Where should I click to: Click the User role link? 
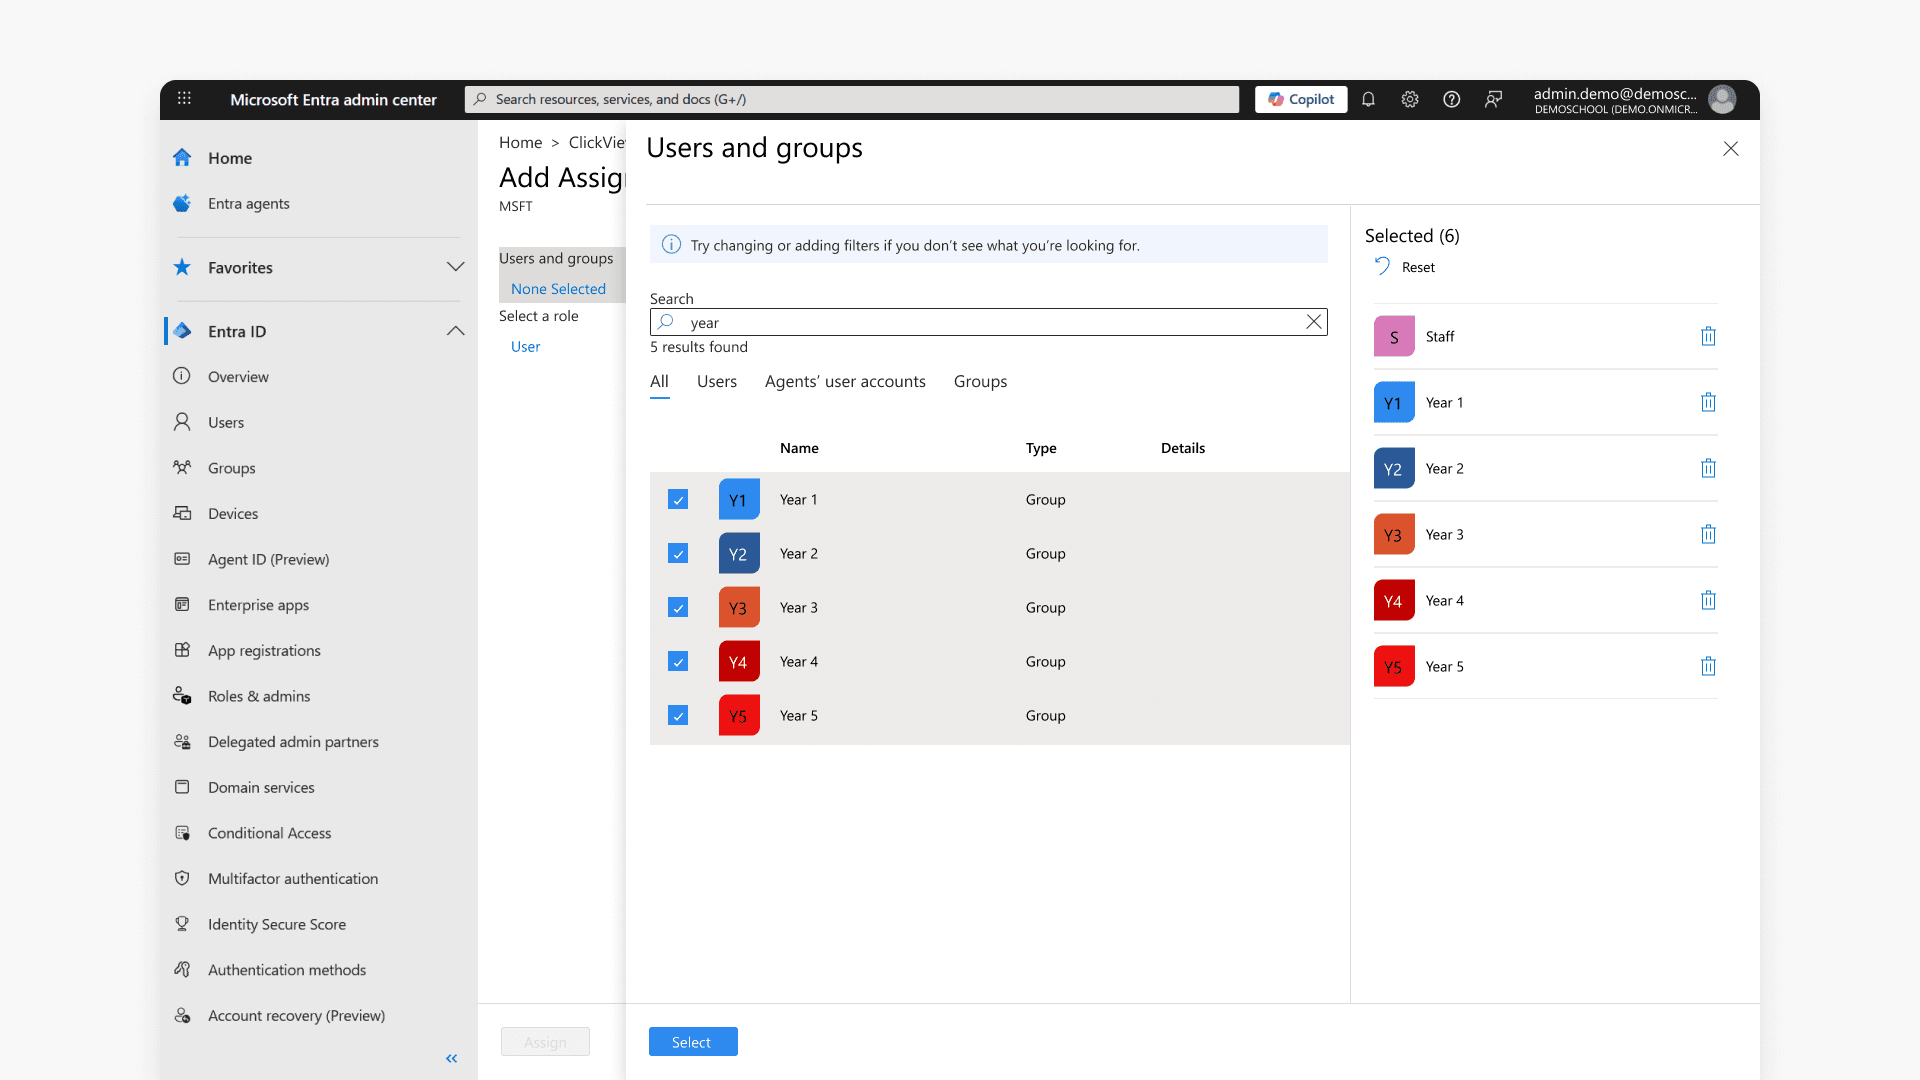pyautogui.click(x=525, y=347)
